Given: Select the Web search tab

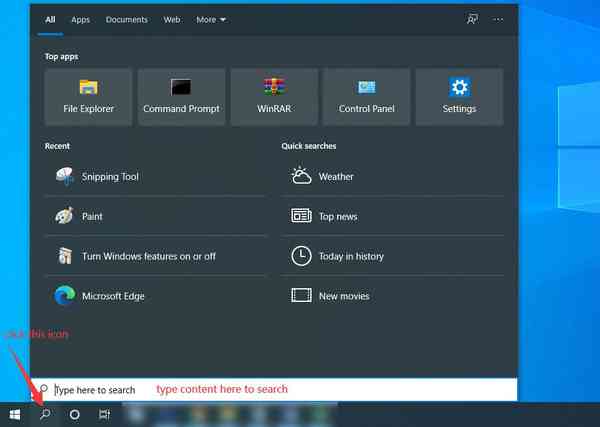Looking at the screenshot, I should click(x=172, y=19).
